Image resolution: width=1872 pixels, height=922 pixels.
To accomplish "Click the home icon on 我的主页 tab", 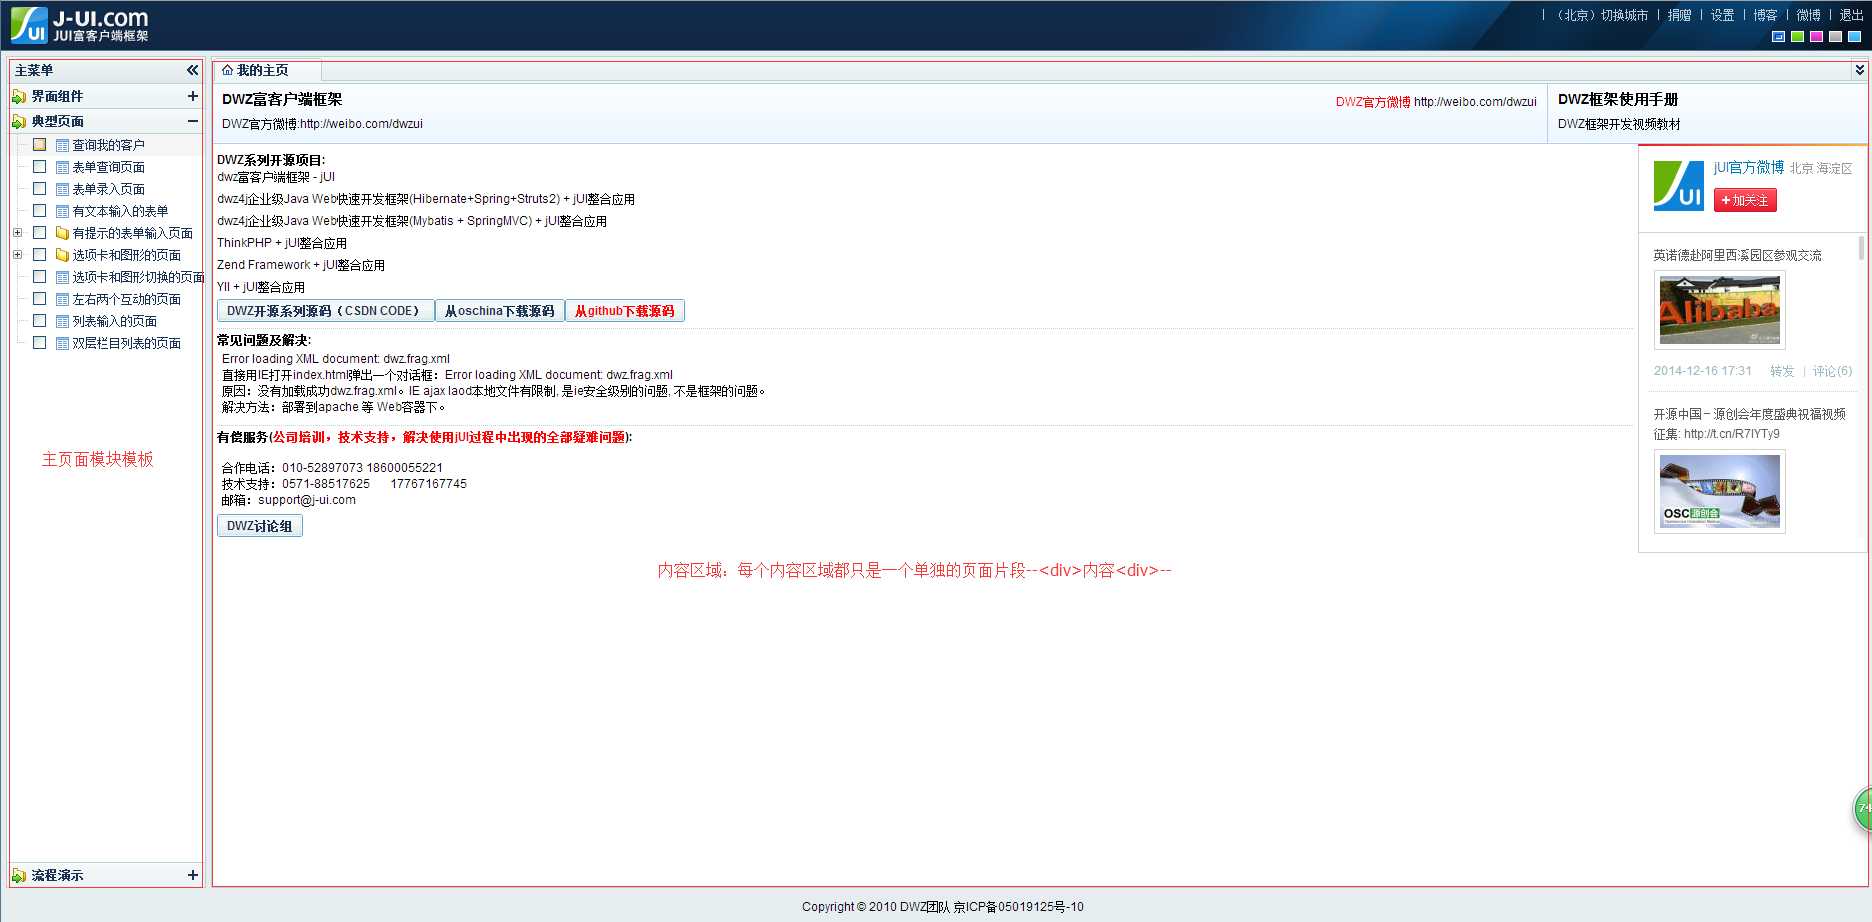I will pos(227,70).
